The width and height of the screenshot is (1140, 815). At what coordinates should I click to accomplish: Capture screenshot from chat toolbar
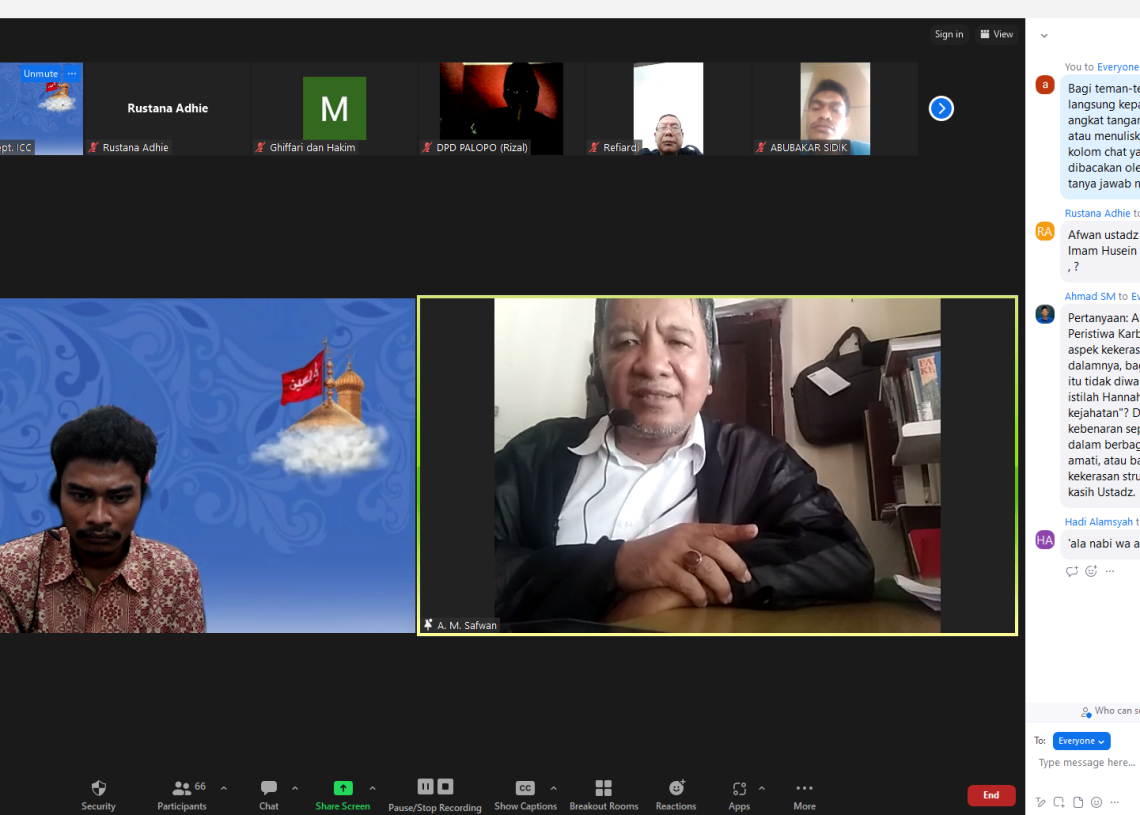pos(1059,802)
